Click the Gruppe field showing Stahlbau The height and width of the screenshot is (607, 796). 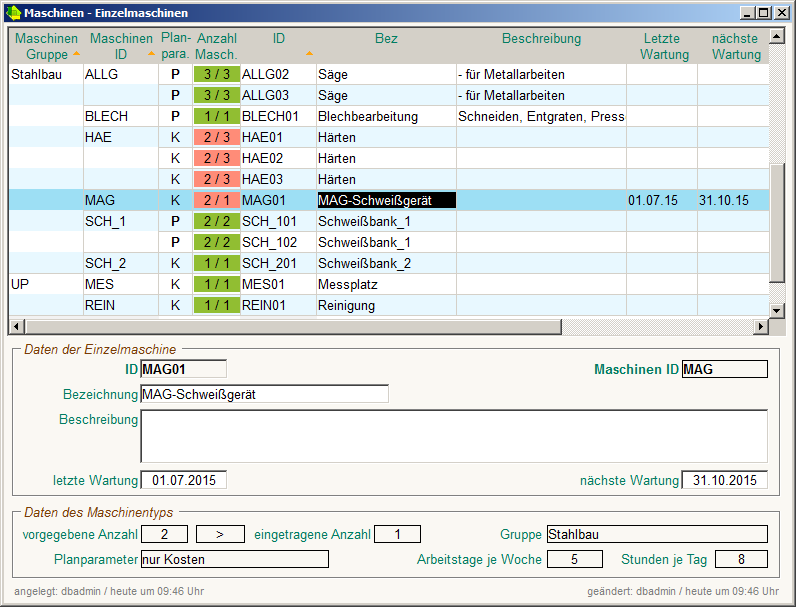pos(657,534)
